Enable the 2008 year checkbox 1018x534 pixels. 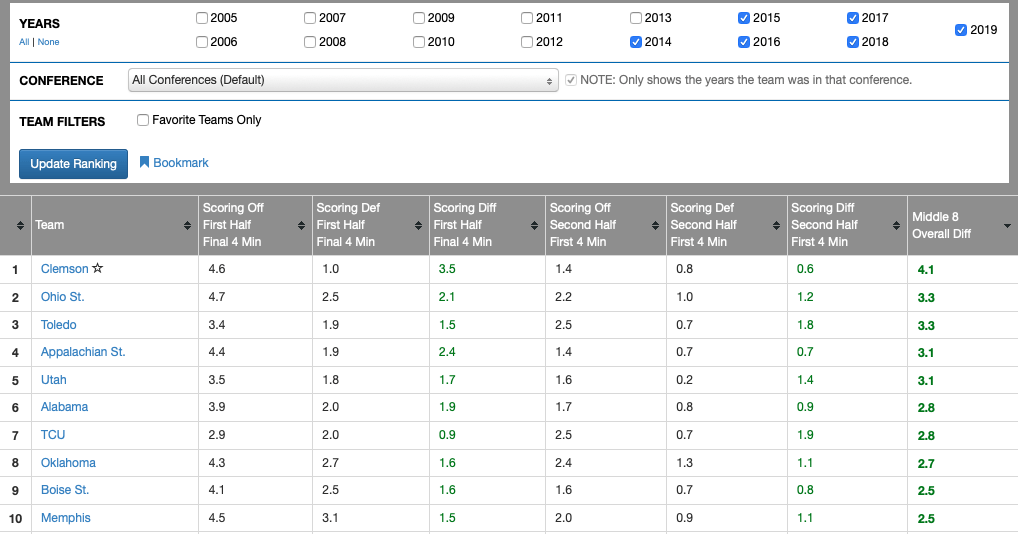click(310, 42)
